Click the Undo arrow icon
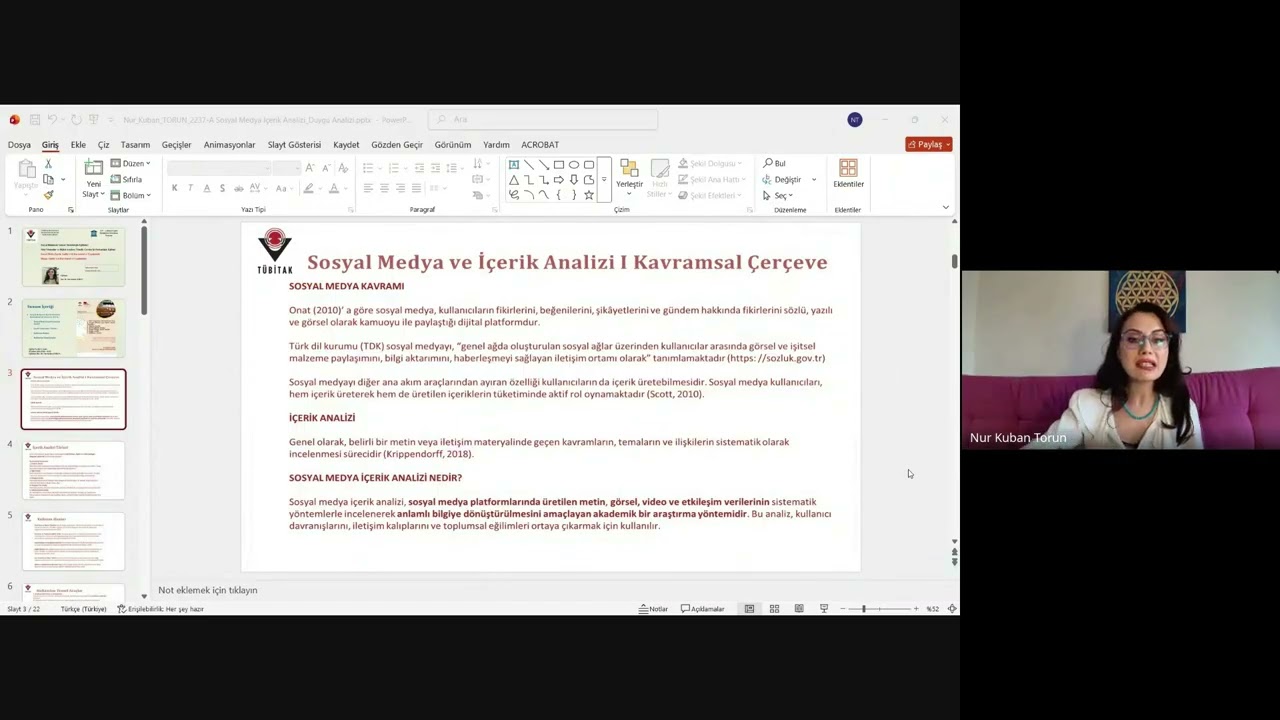Screen dimensions: 1280x720 coord(52,120)
